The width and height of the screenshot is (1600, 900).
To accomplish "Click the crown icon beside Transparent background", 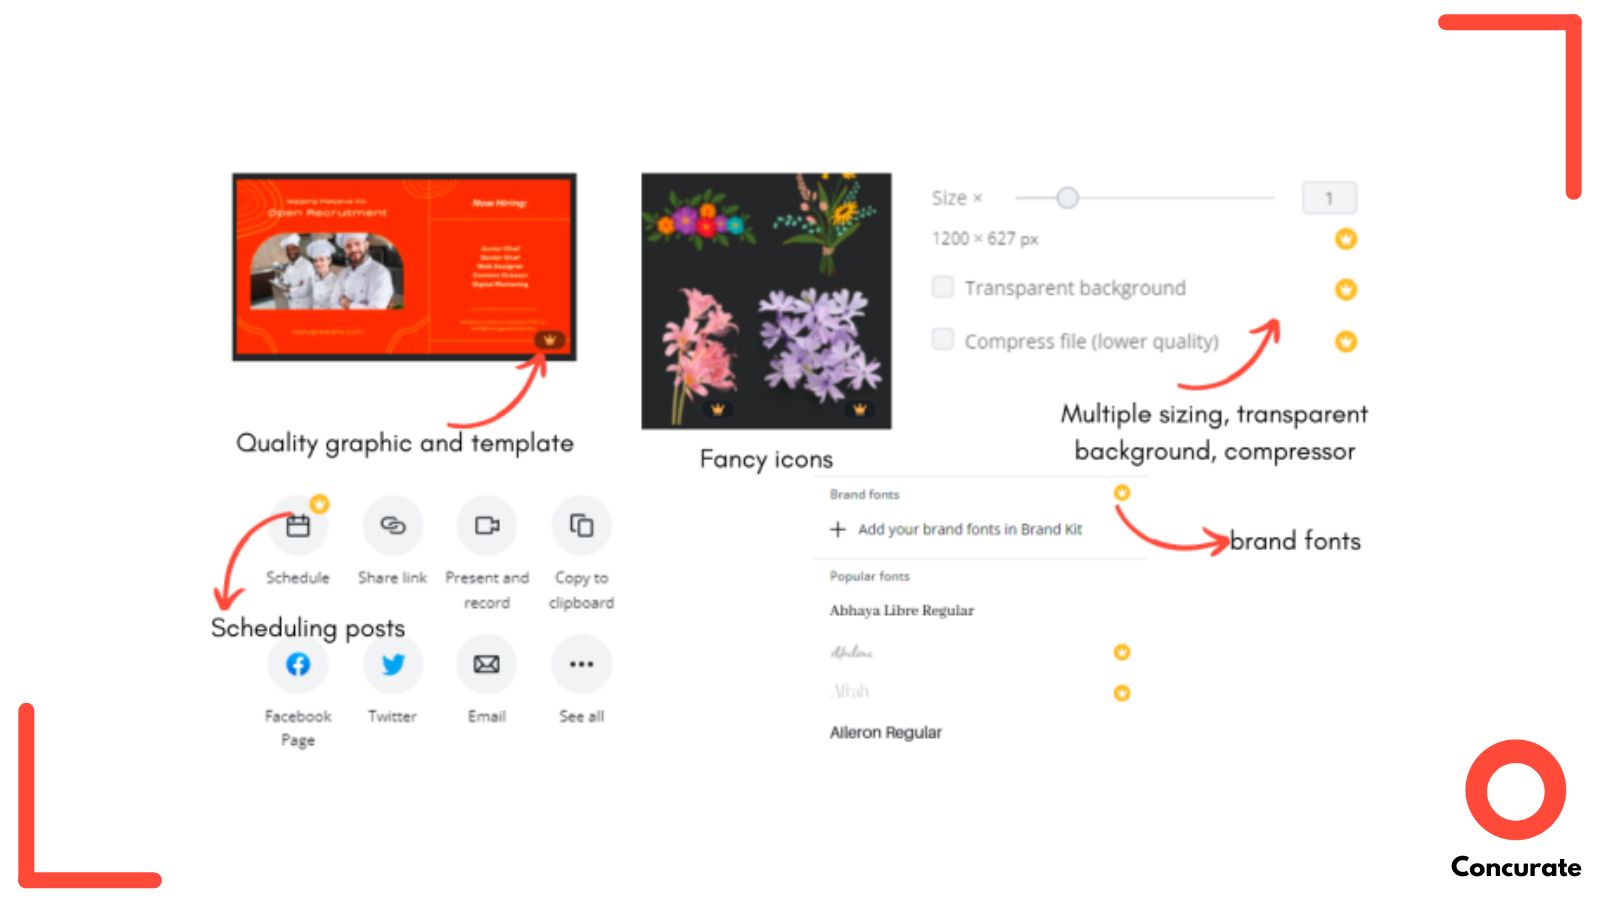I will (1346, 290).
